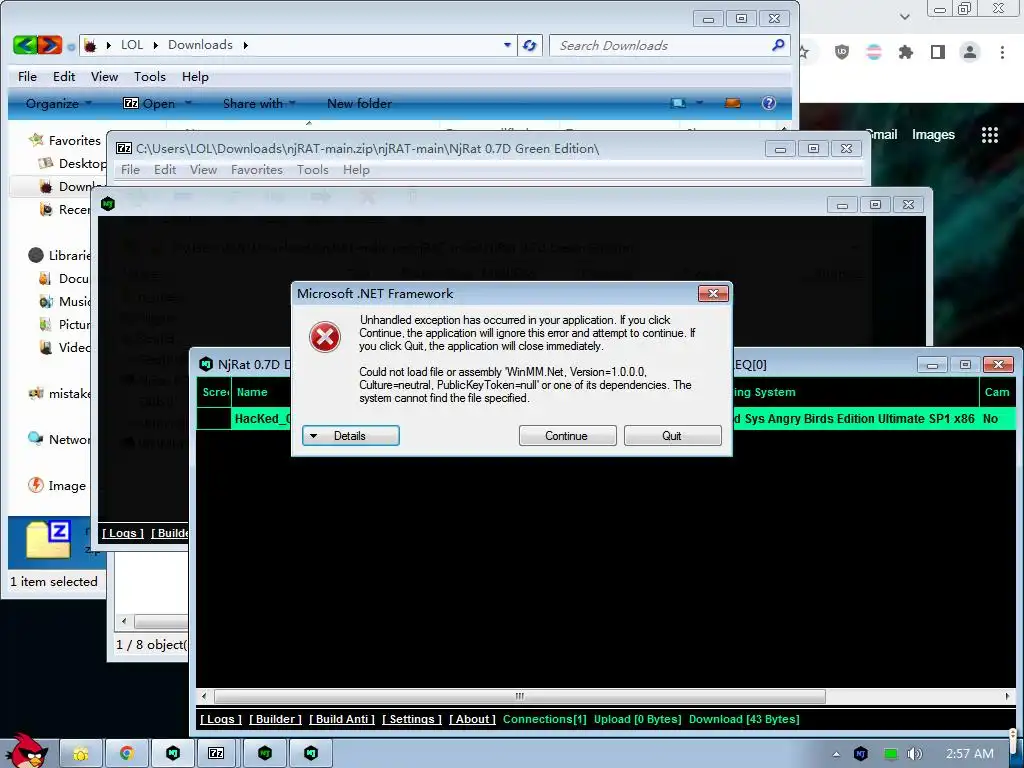Show hidden system tray icons
Image resolution: width=1024 pixels, height=768 pixels.
click(836, 754)
